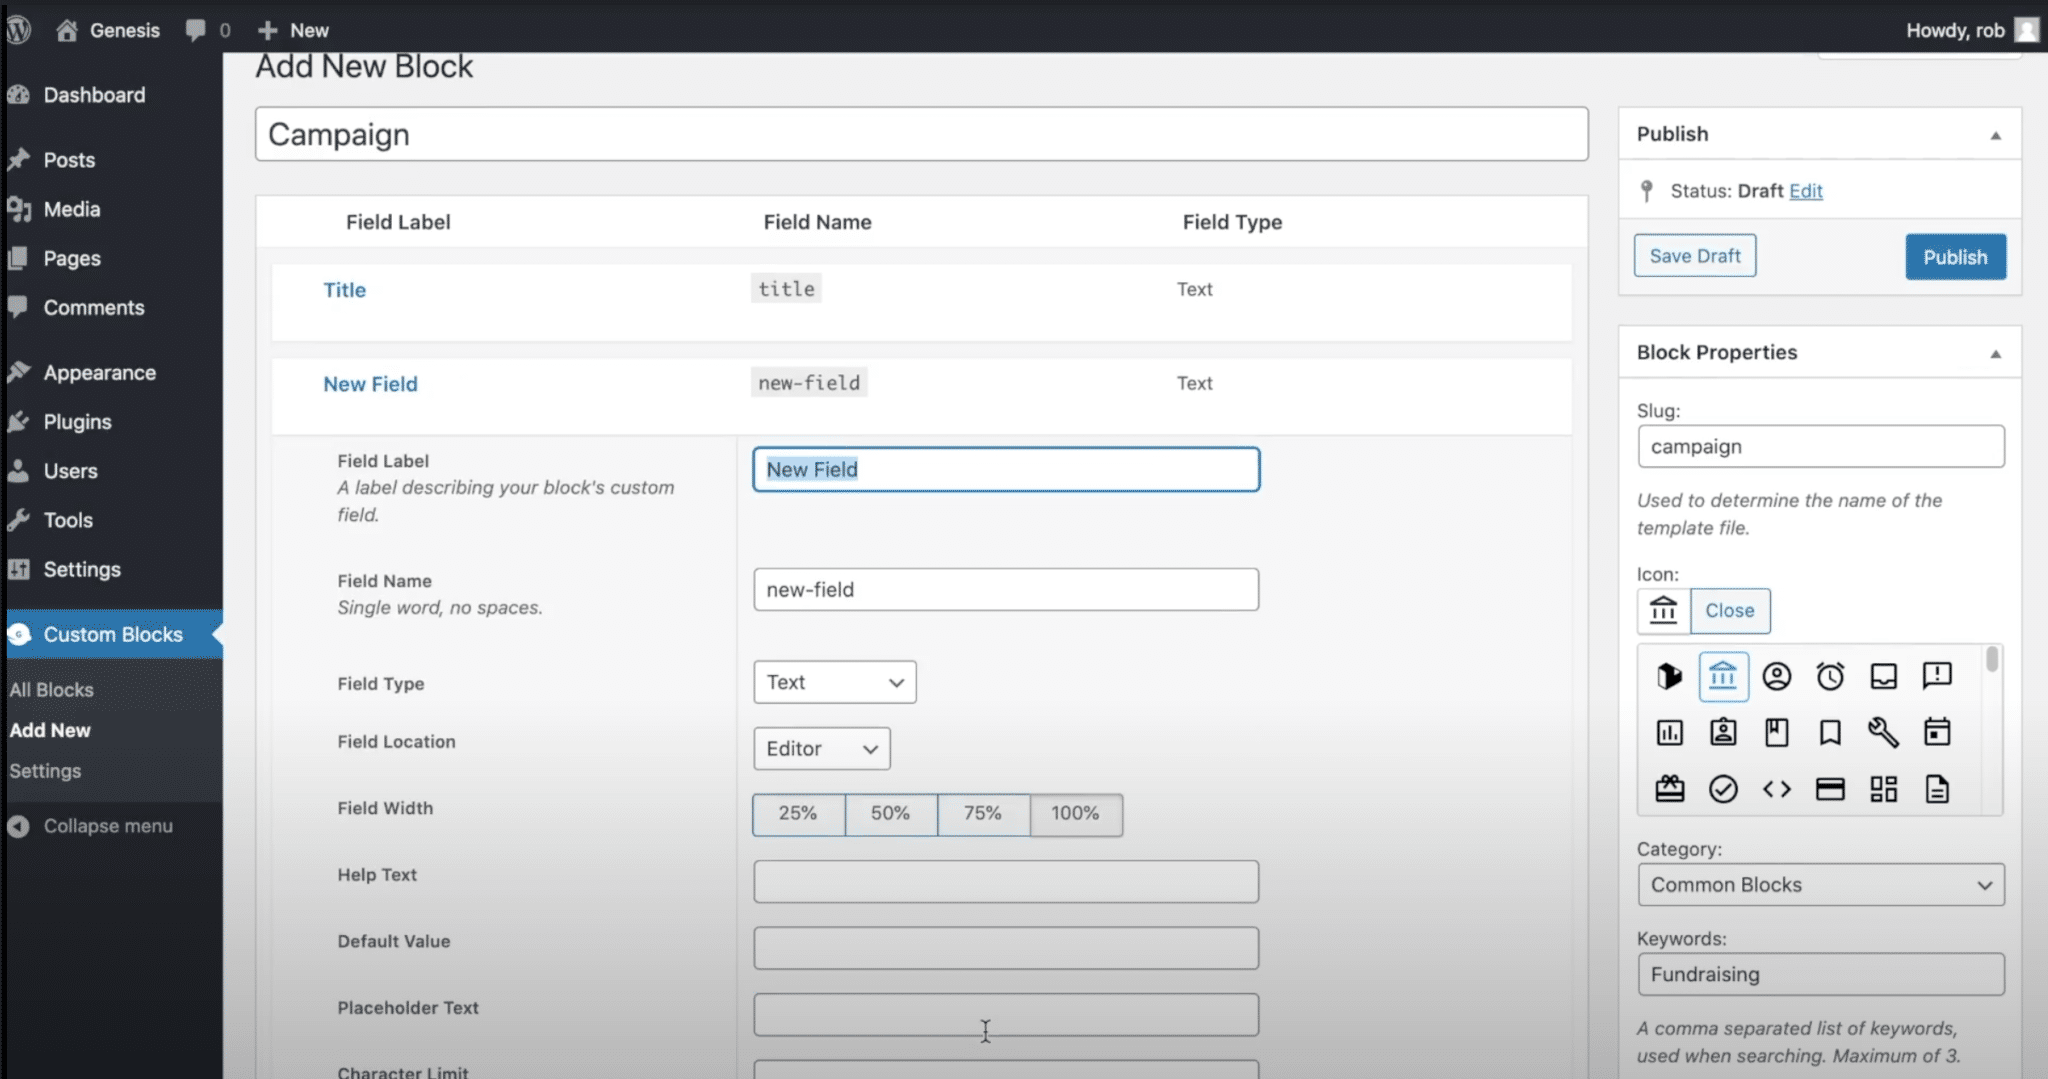
Task: Open the Field Type dropdown
Action: tap(834, 681)
